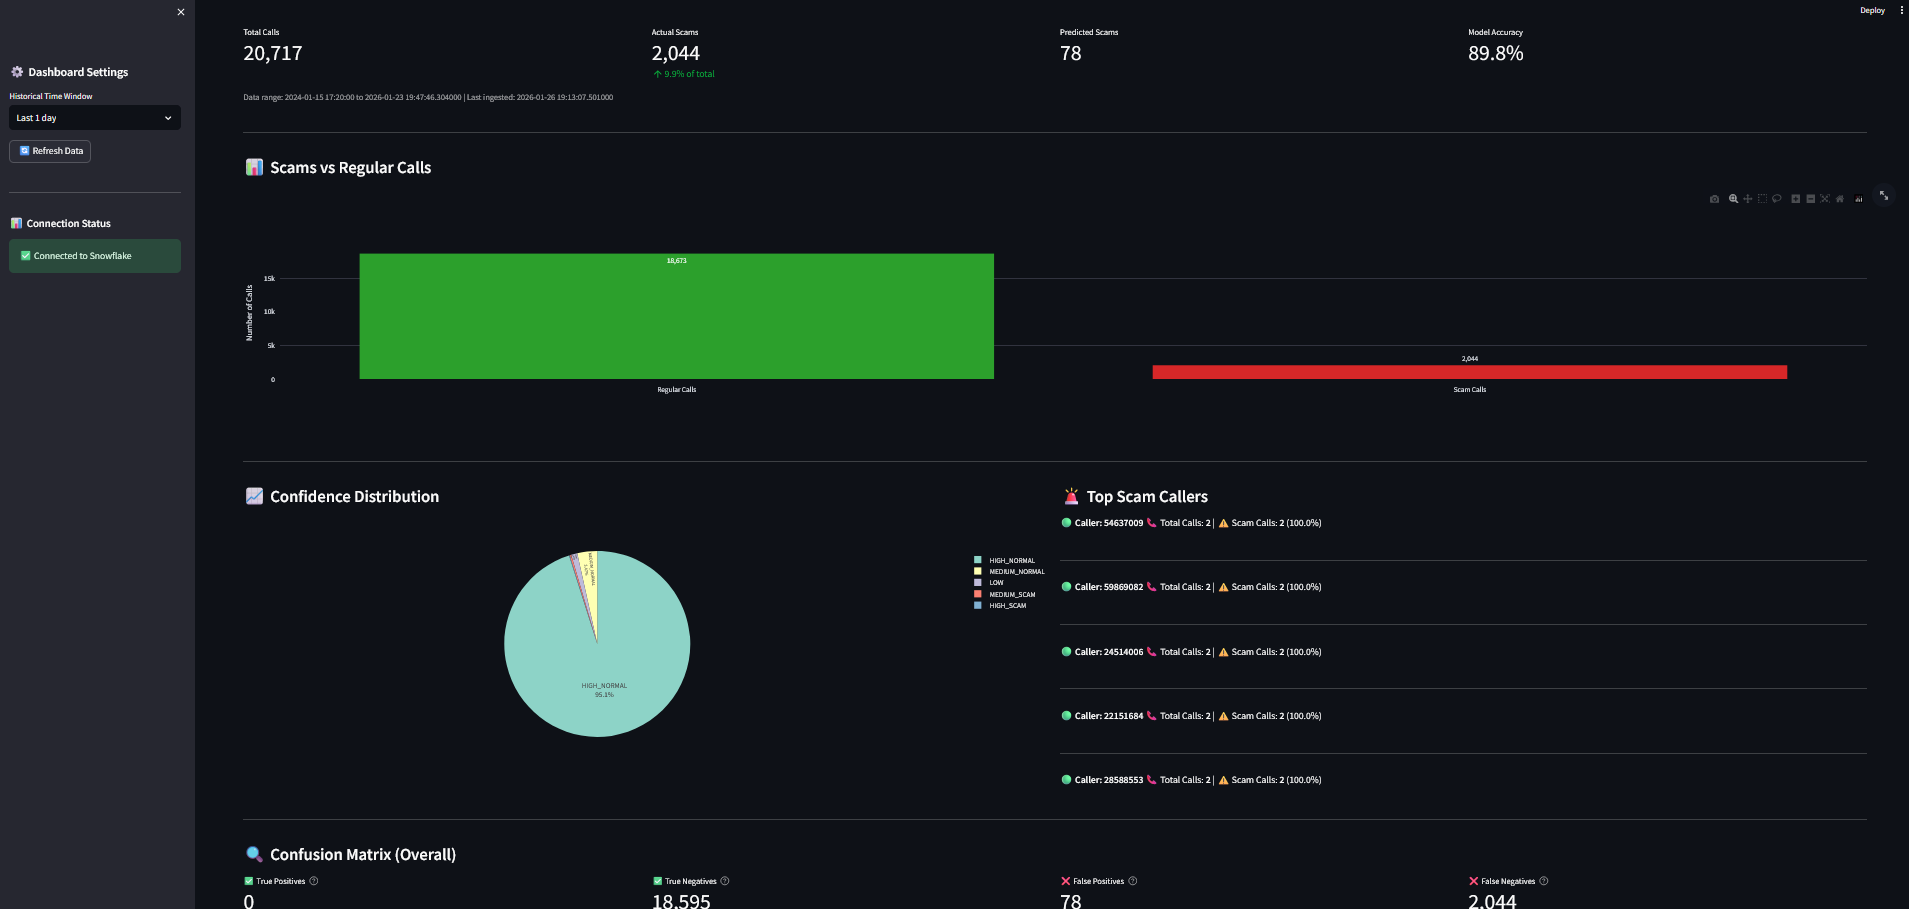Click Zoom in plus icon on chart
The image size is (1909, 909).
pyautogui.click(x=1796, y=199)
